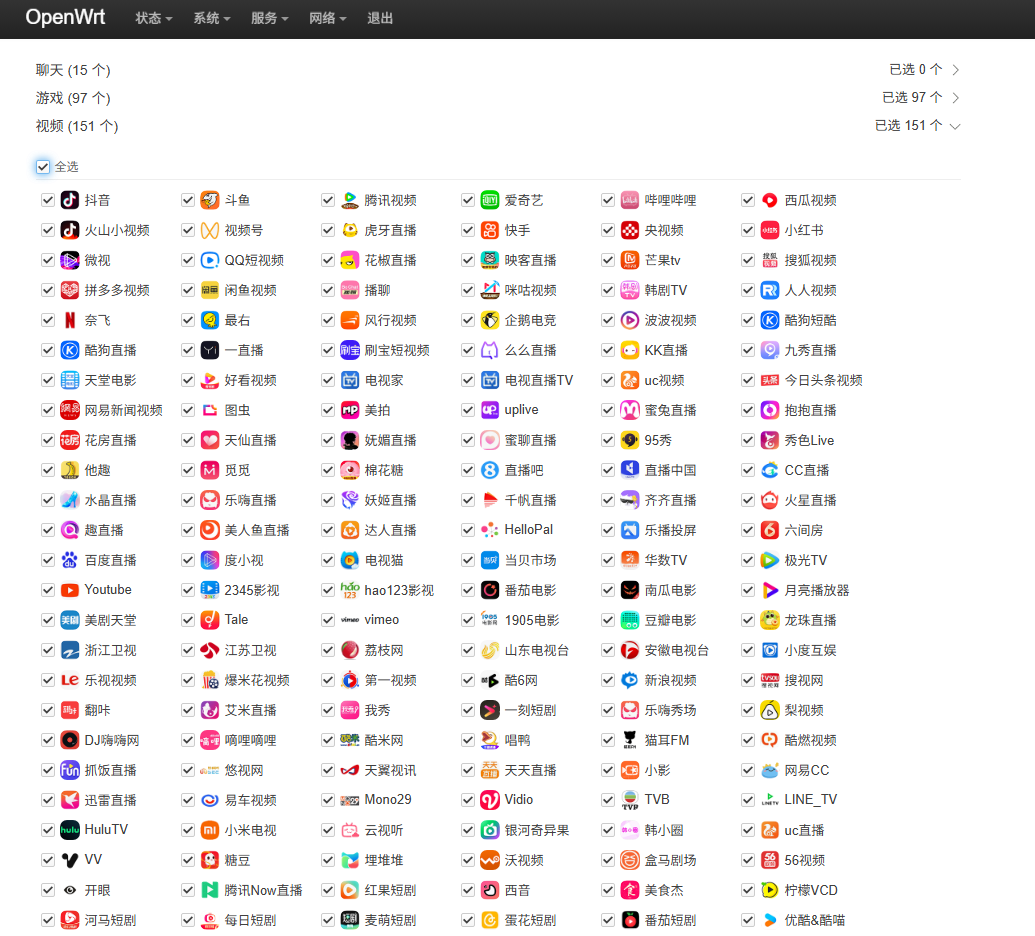Collapse 视频 category chevron arrow
The width and height of the screenshot is (1035, 936).
click(x=955, y=126)
